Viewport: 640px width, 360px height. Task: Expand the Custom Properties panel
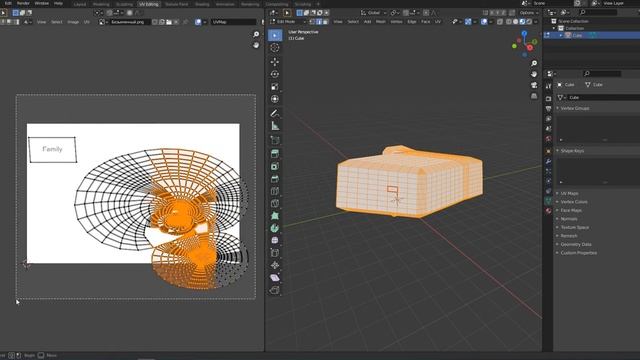(579, 253)
